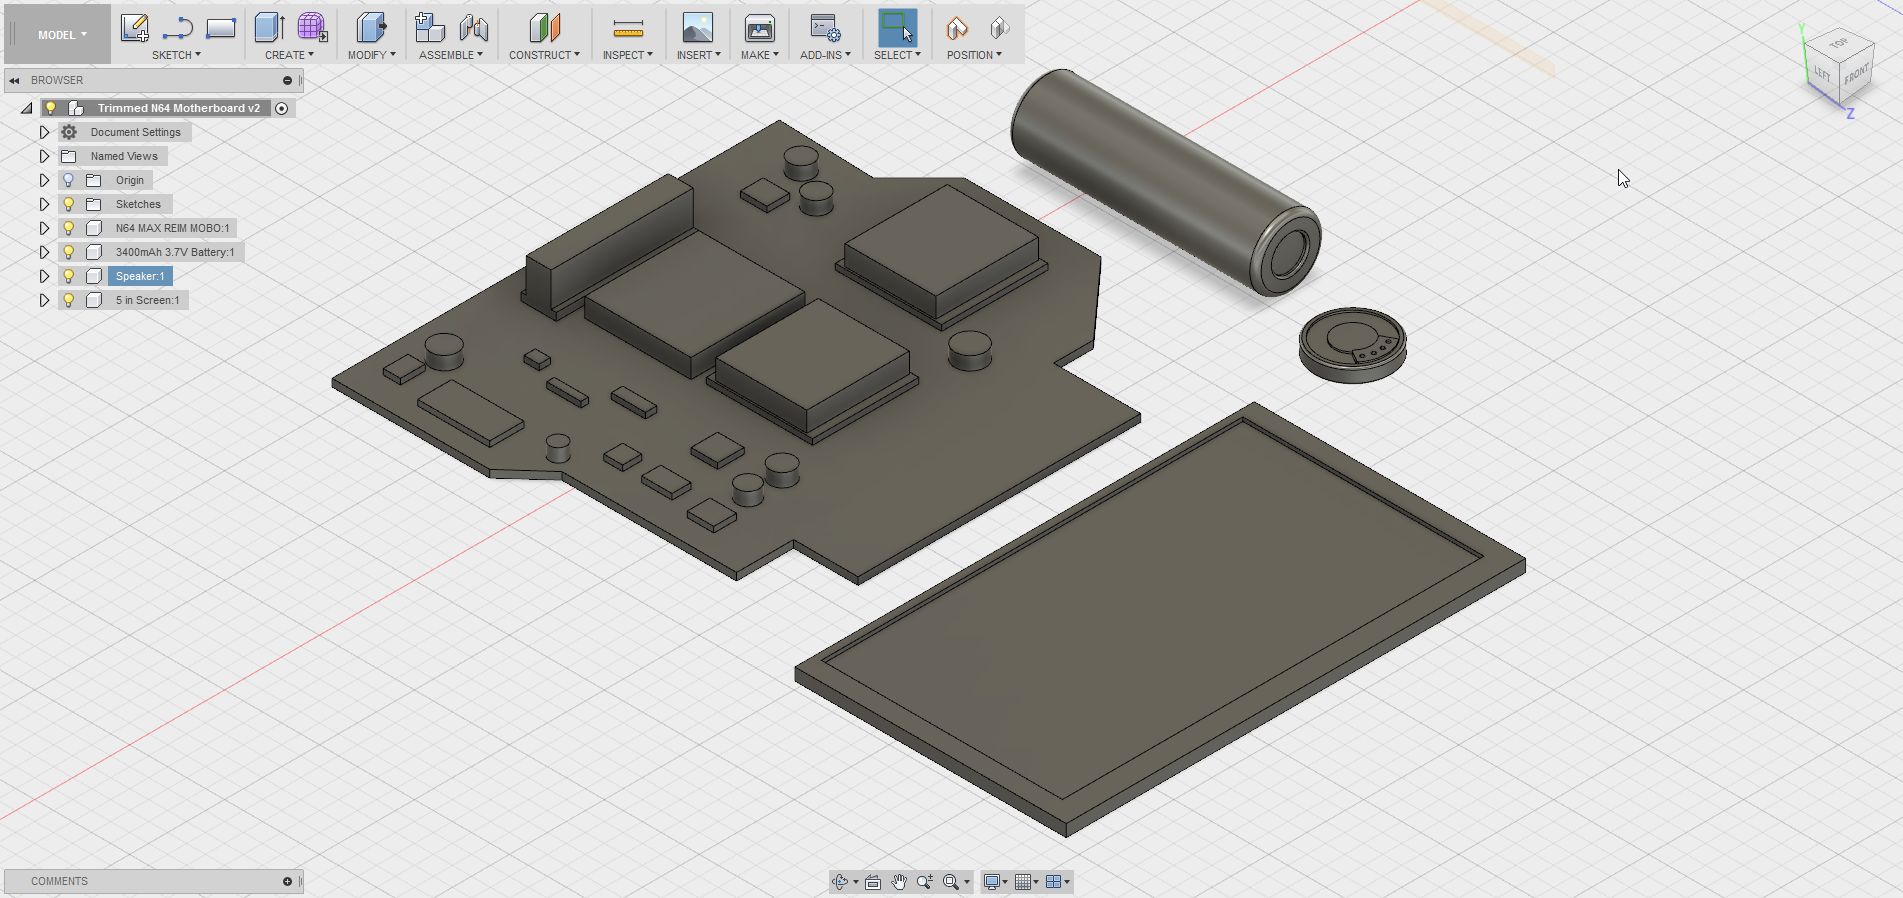Click the New Component assemble icon
The image size is (1903, 898).
point(430,28)
